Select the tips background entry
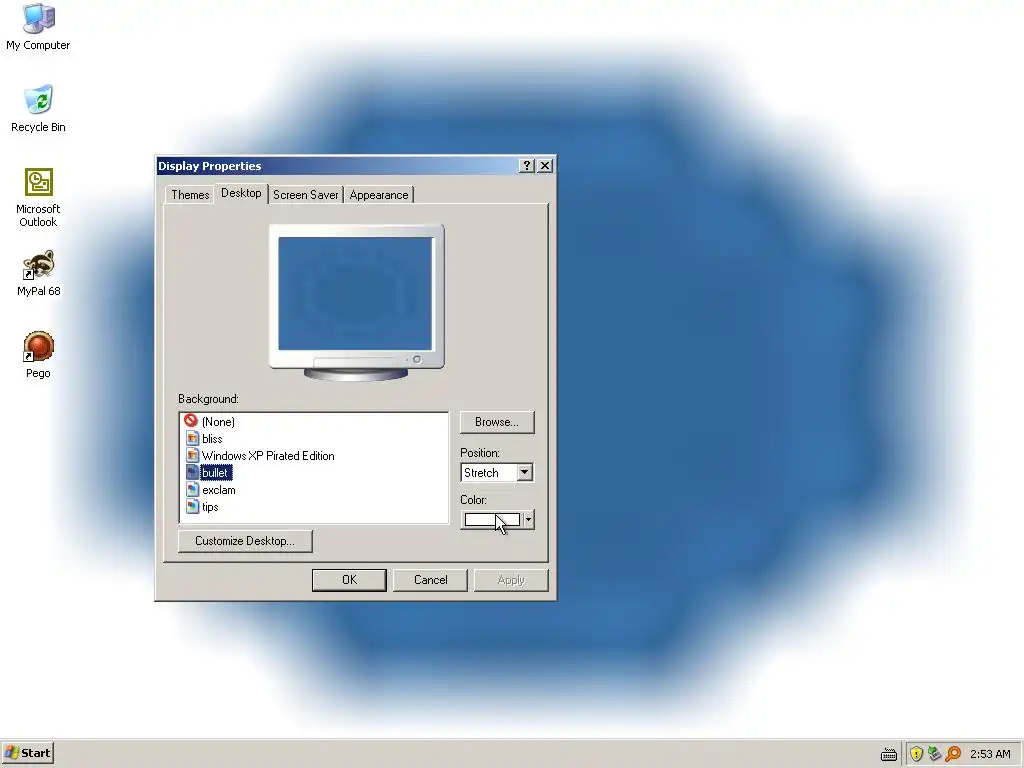 (x=210, y=507)
